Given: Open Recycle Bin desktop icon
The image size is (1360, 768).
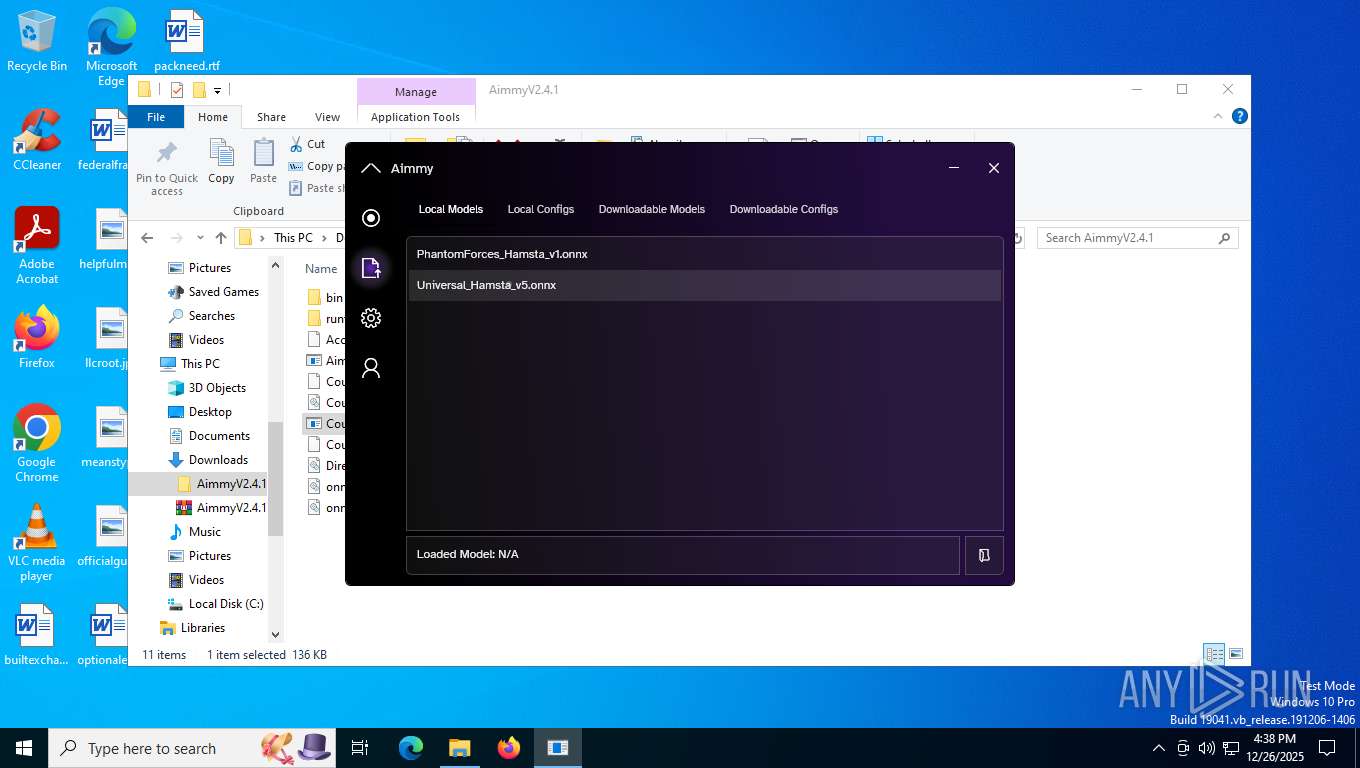Looking at the screenshot, I should [37, 41].
